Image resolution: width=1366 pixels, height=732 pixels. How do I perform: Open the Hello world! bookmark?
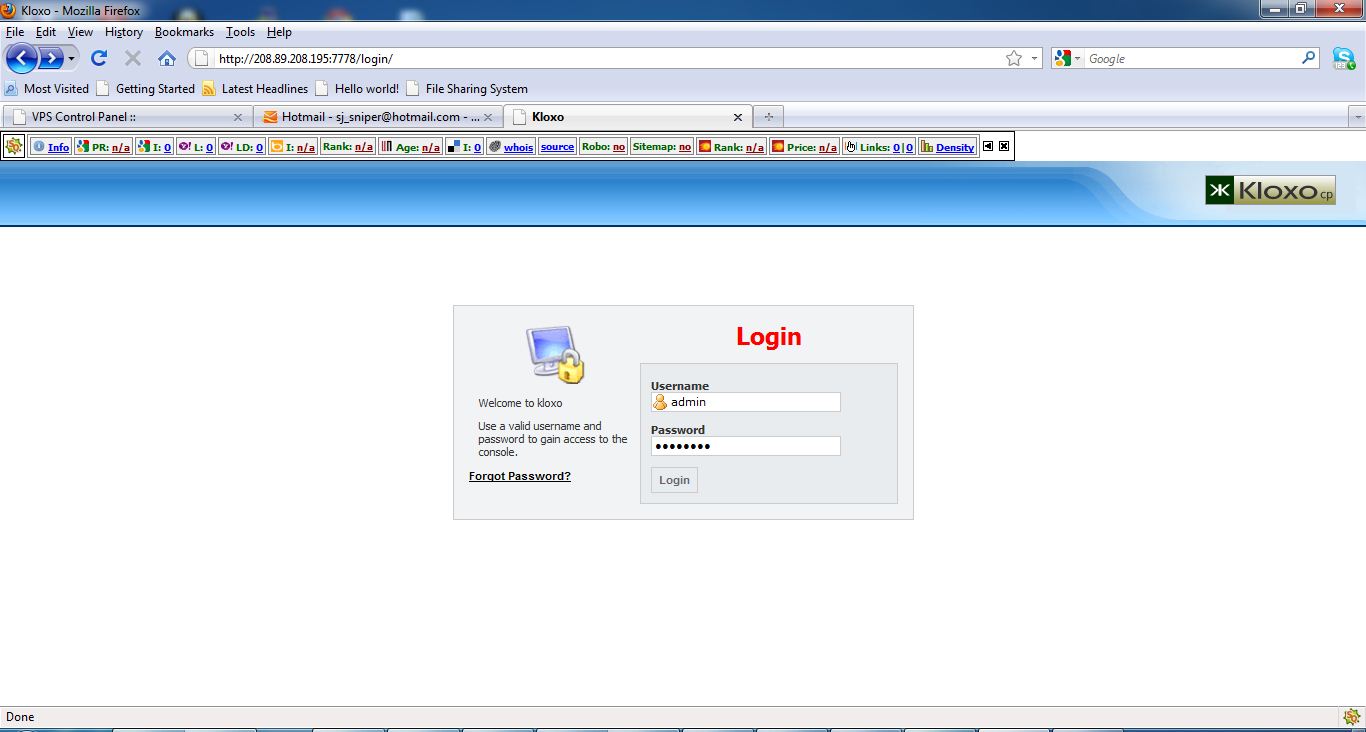pos(357,89)
